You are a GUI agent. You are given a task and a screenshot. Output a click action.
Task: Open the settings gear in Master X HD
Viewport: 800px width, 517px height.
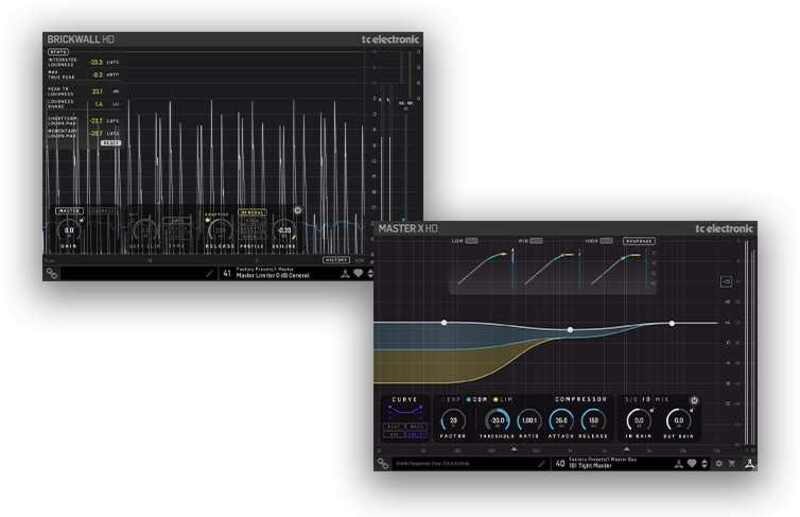[x=719, y=464]
